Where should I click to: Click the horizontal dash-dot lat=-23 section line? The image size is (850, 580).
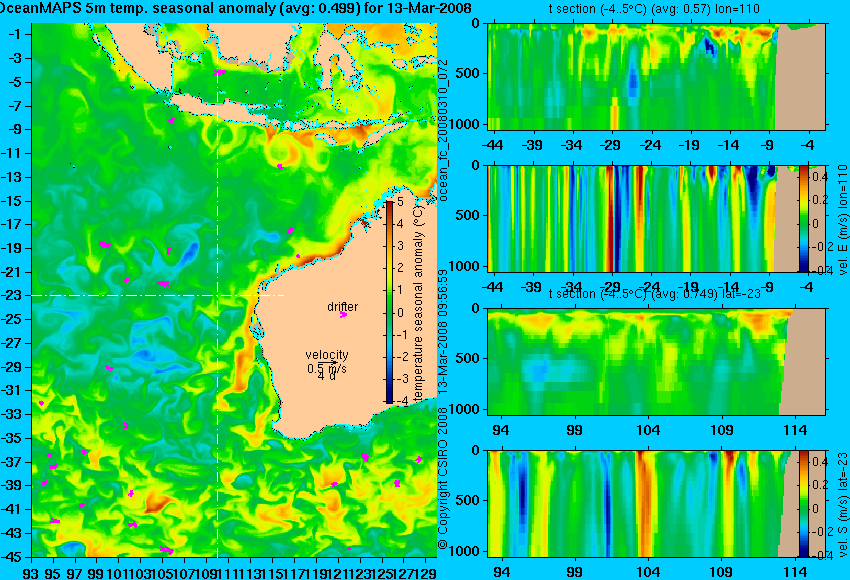[x=158, y=295]
